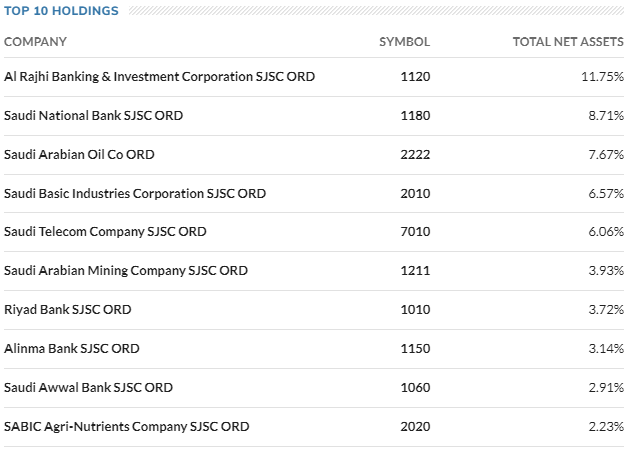The image size is (631, 452).
Task: Click symbol 1211
Action: (415, 270)
